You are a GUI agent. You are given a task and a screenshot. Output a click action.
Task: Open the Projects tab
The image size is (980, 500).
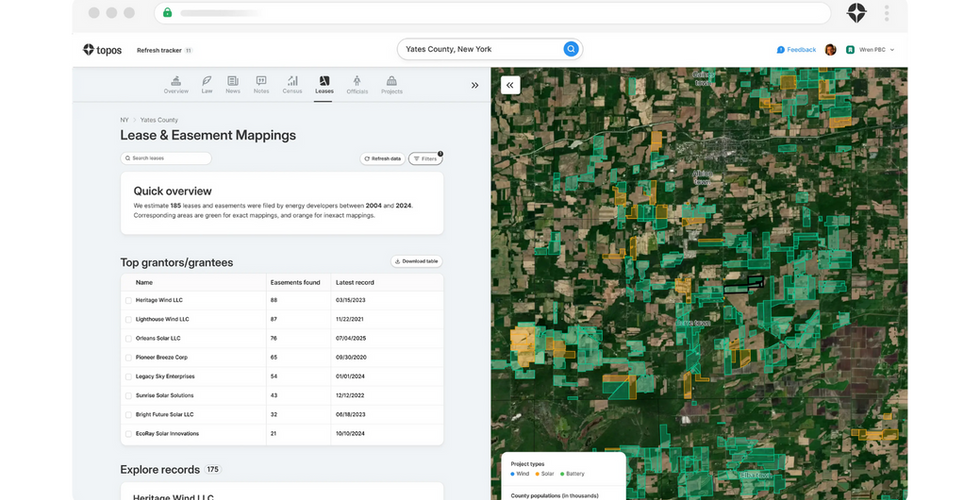click(391, 84)
